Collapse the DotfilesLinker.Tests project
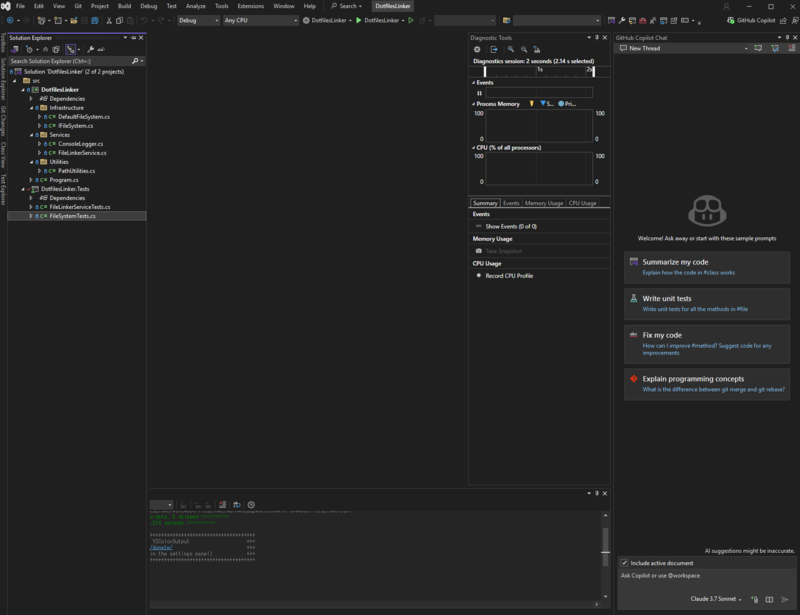This screenshot has width=800, height=615. pos(23,189)
